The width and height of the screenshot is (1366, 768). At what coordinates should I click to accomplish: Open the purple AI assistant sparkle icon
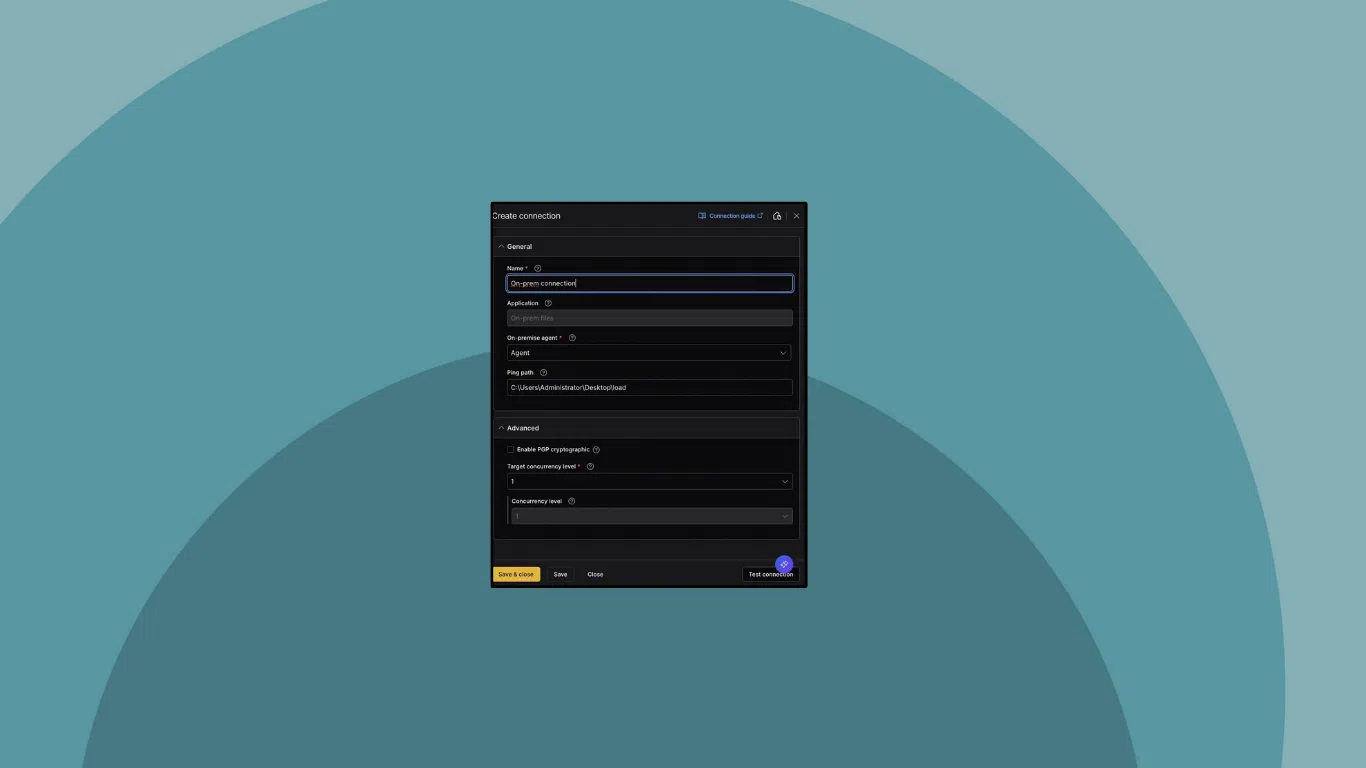point(784,564)
